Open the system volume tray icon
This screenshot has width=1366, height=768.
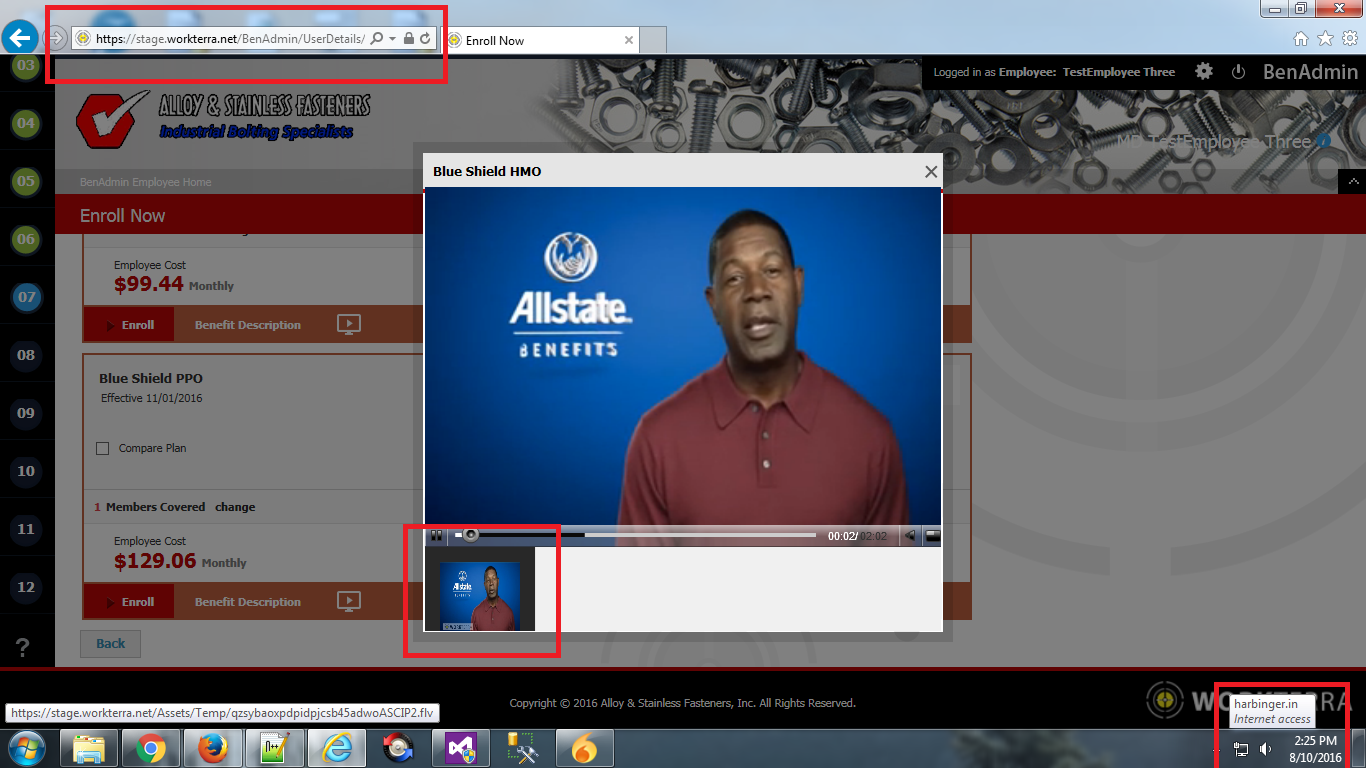(x=1266, y=749)
